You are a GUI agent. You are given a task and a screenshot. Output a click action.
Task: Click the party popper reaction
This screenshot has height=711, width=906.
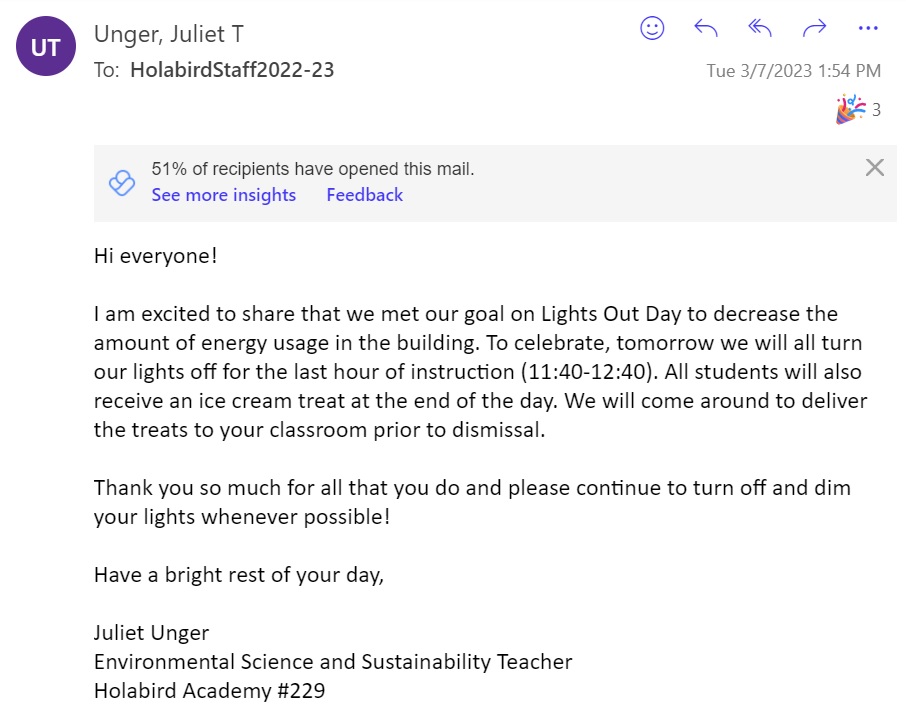[849, 109]
